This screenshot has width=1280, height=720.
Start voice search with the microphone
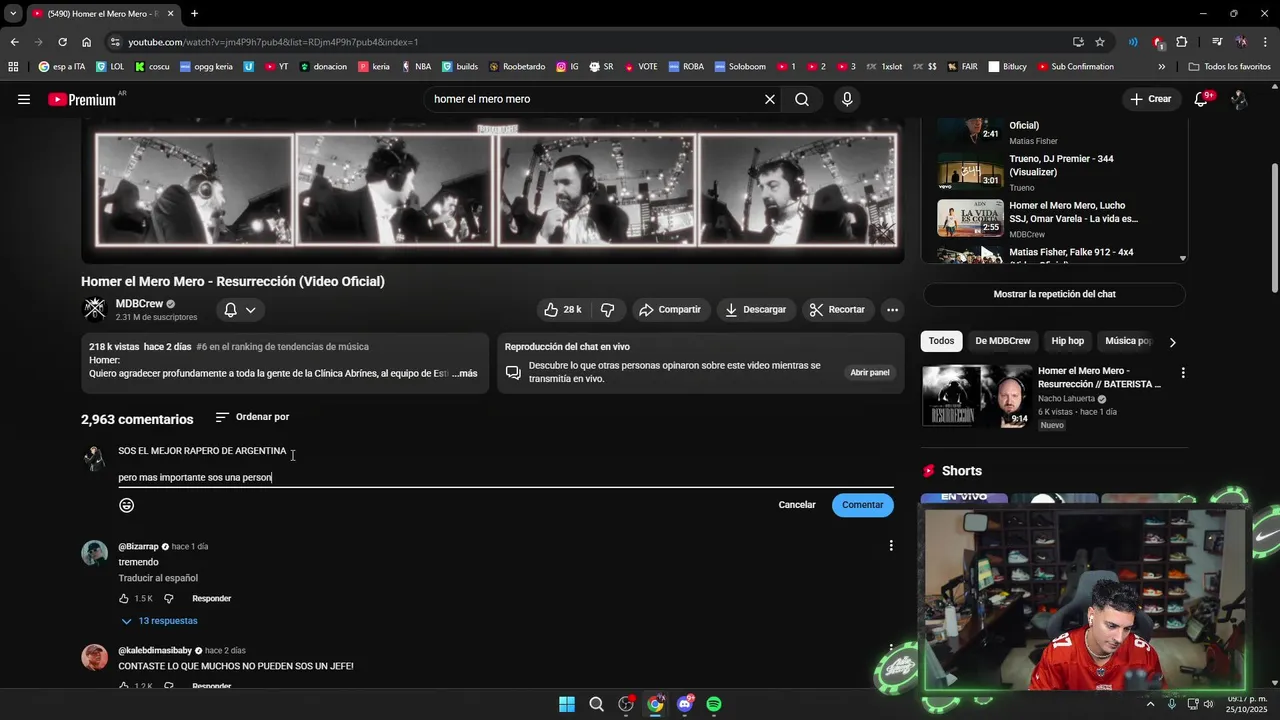[x=847, y=99]
